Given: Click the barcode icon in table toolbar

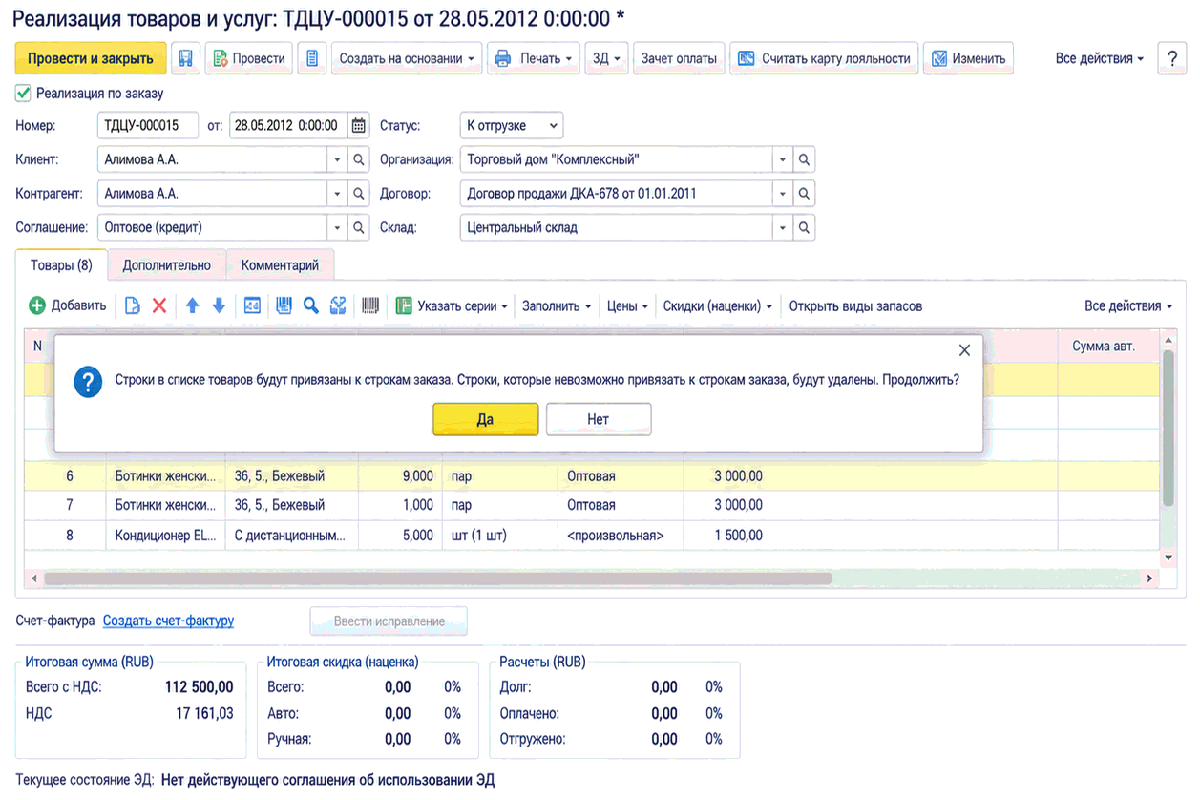Looking at the screenshot, I should [x=370, y=306].
